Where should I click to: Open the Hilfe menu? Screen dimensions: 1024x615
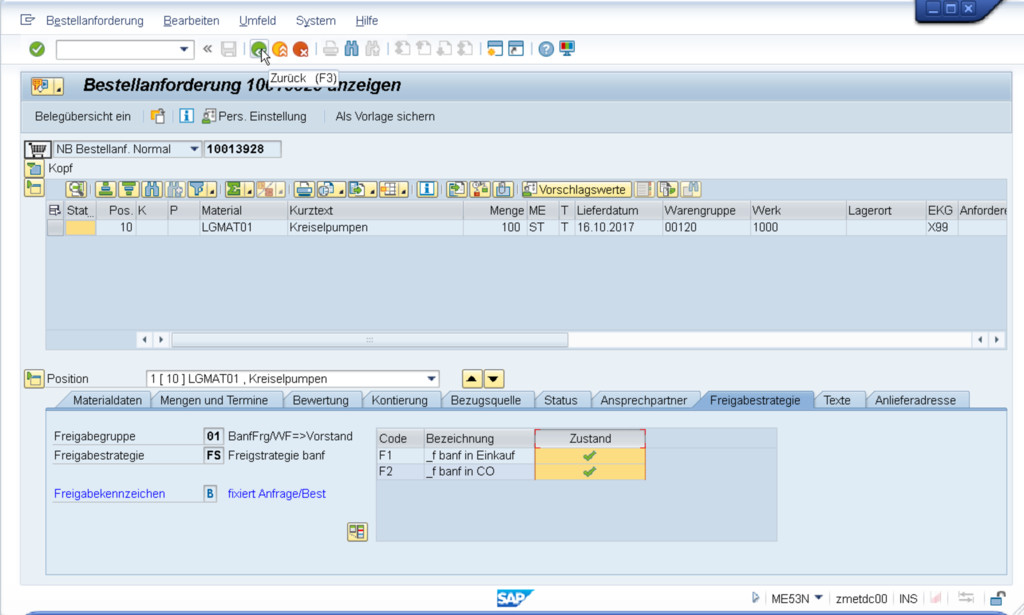pos(366,21)
